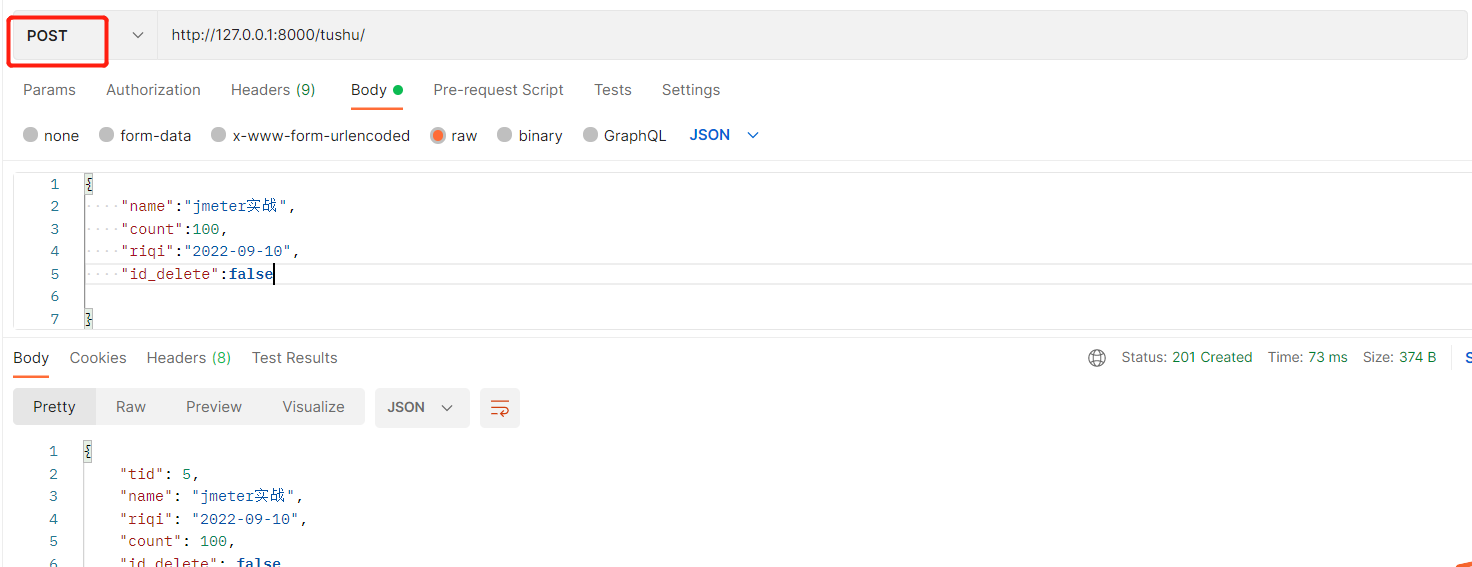1472x567 pixels.
Task: Select the form-data radio button
Action: [107, 135]
